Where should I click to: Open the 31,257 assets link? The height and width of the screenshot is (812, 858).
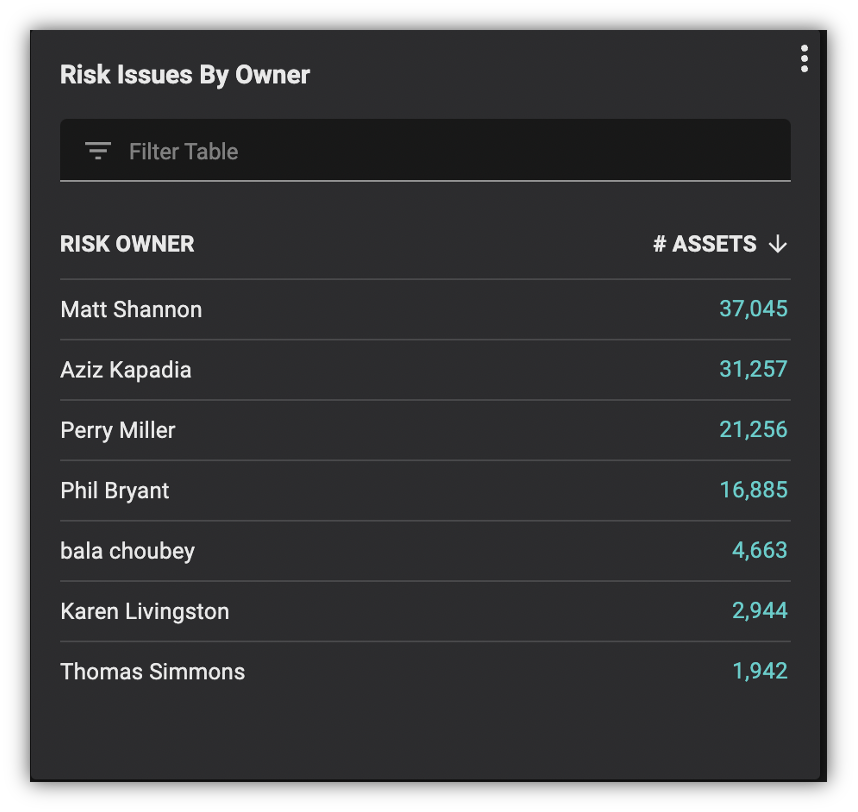[753, 369]
